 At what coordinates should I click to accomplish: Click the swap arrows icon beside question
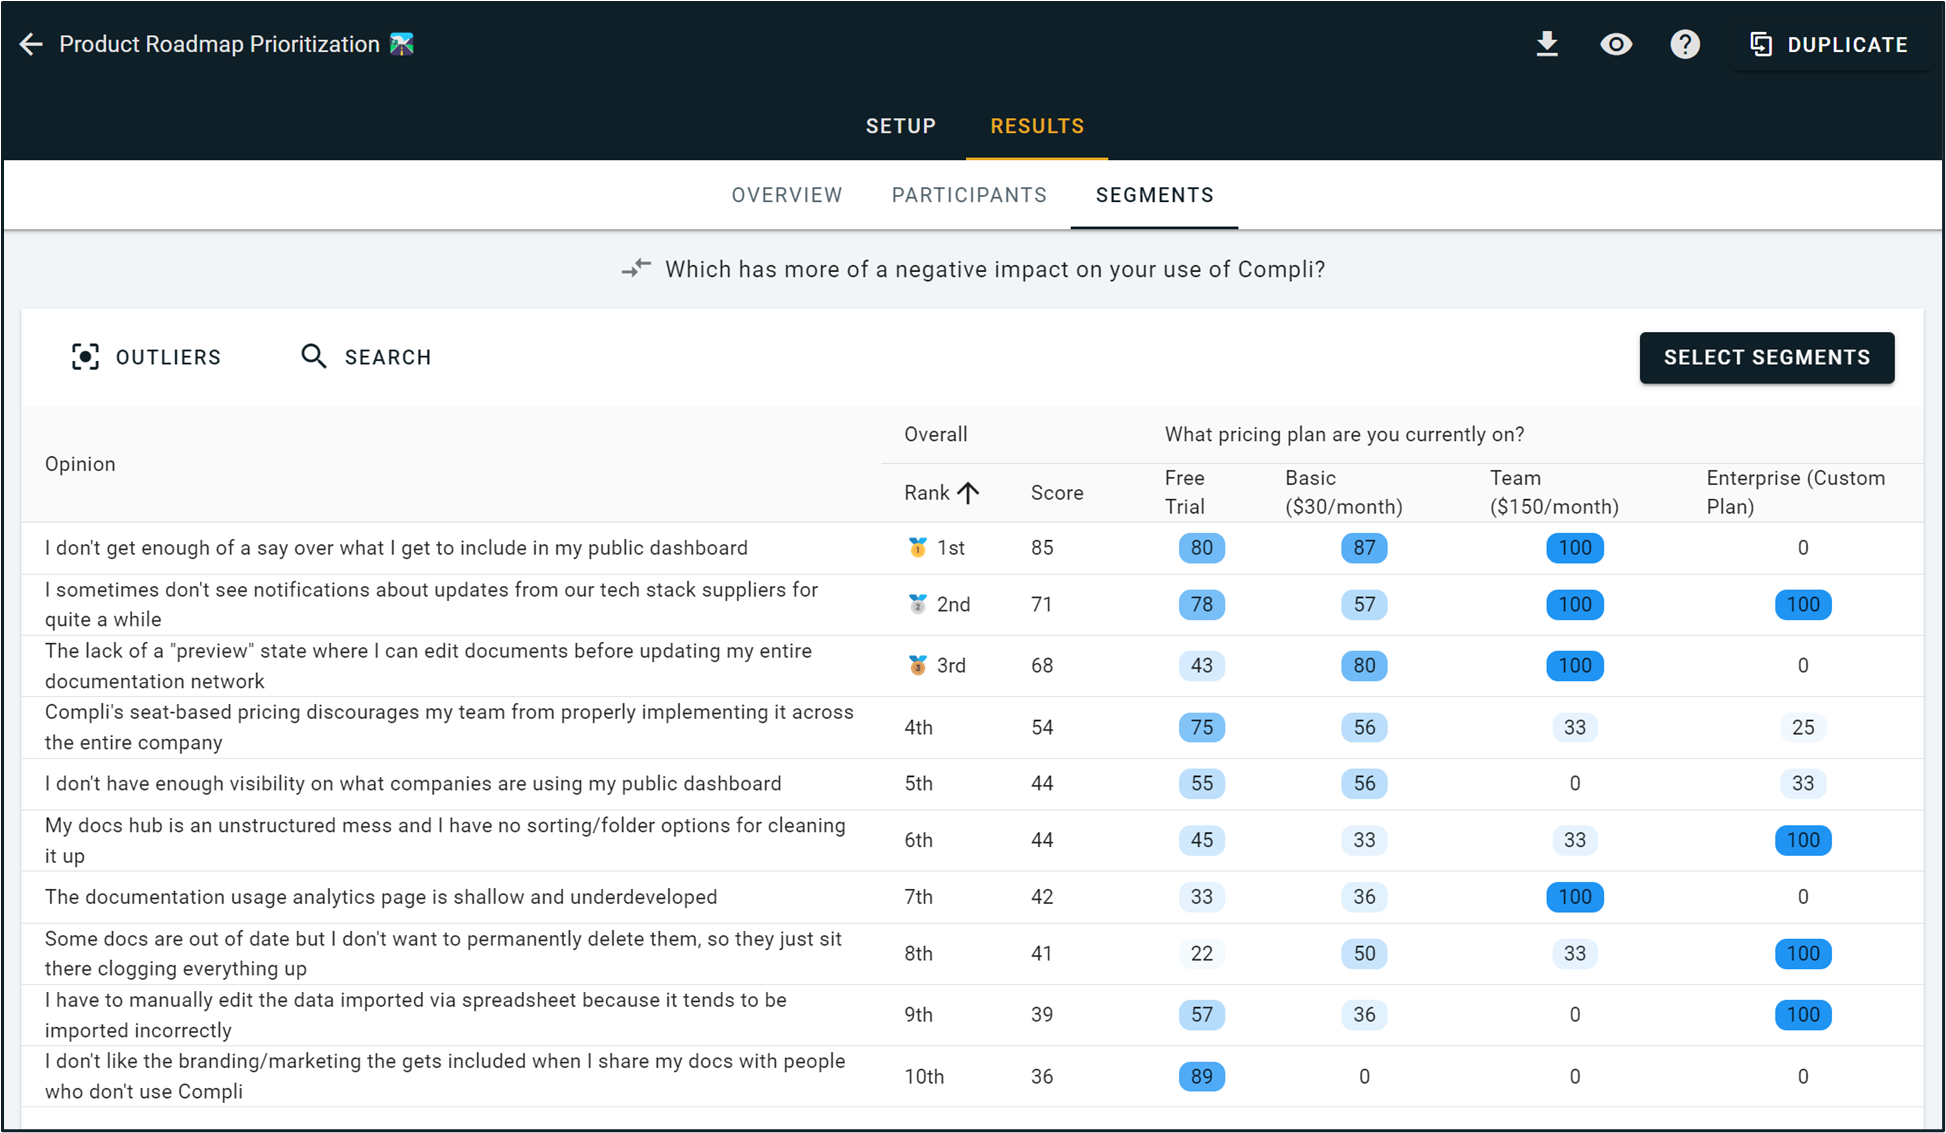pos(636,269)
